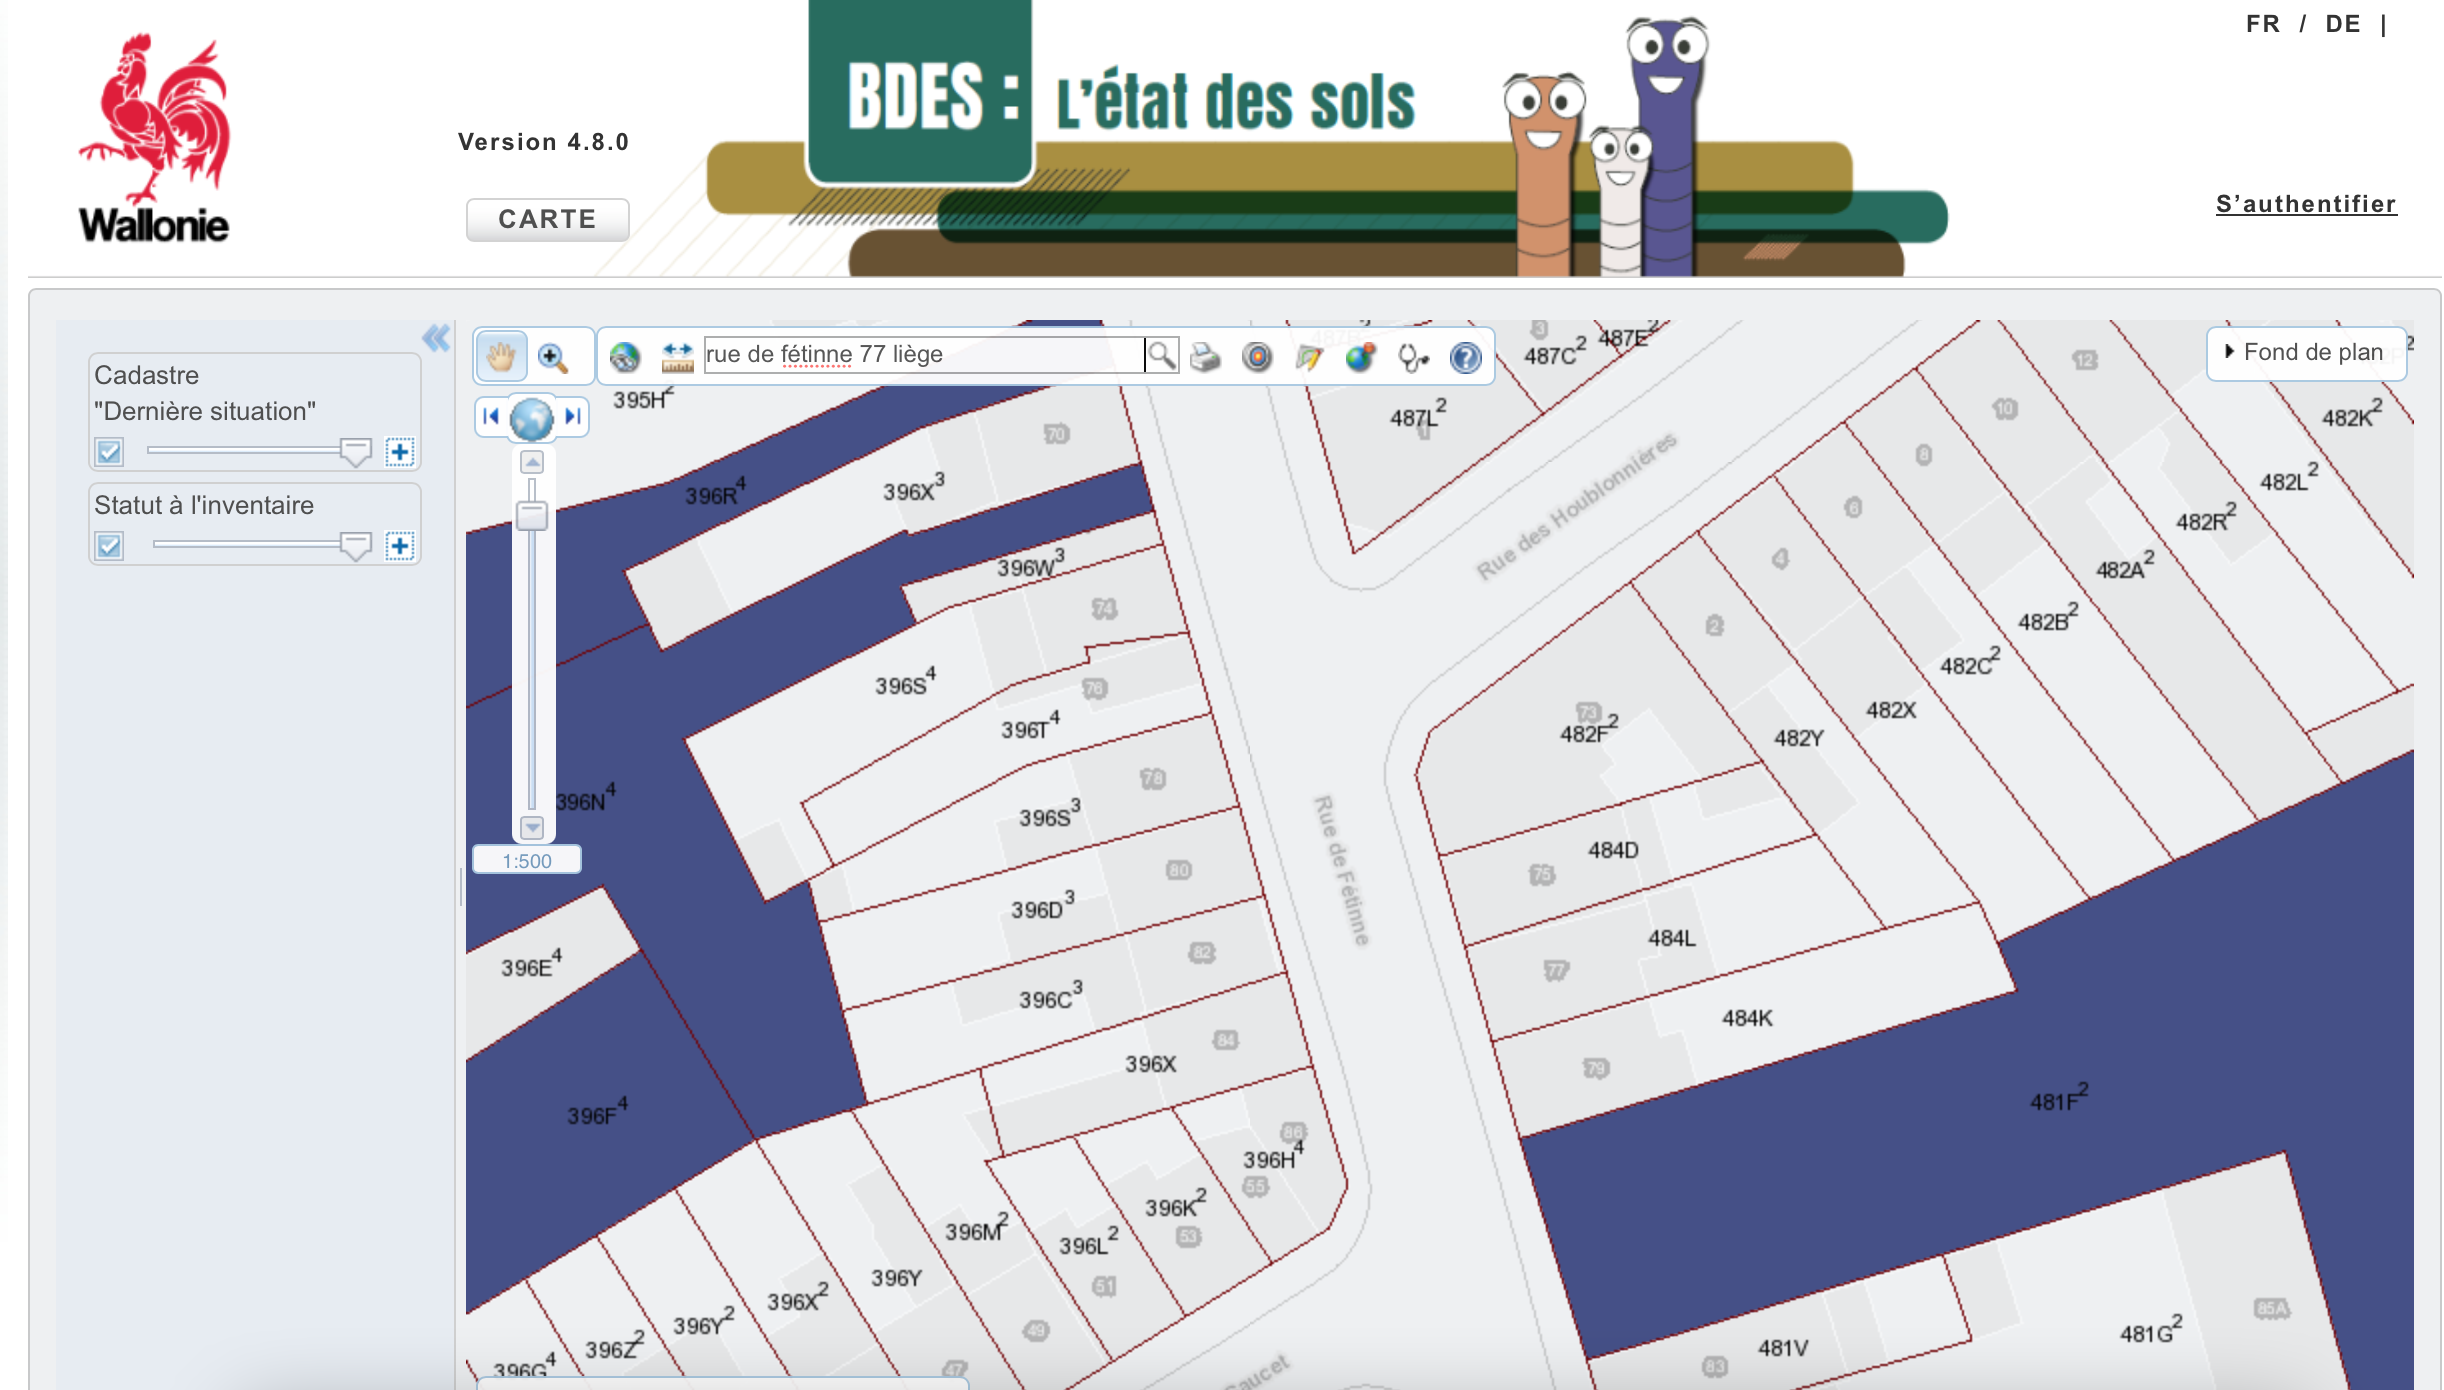Switch language to DE
This screenshot has width=2444, height=1390.
(2342, 24)
